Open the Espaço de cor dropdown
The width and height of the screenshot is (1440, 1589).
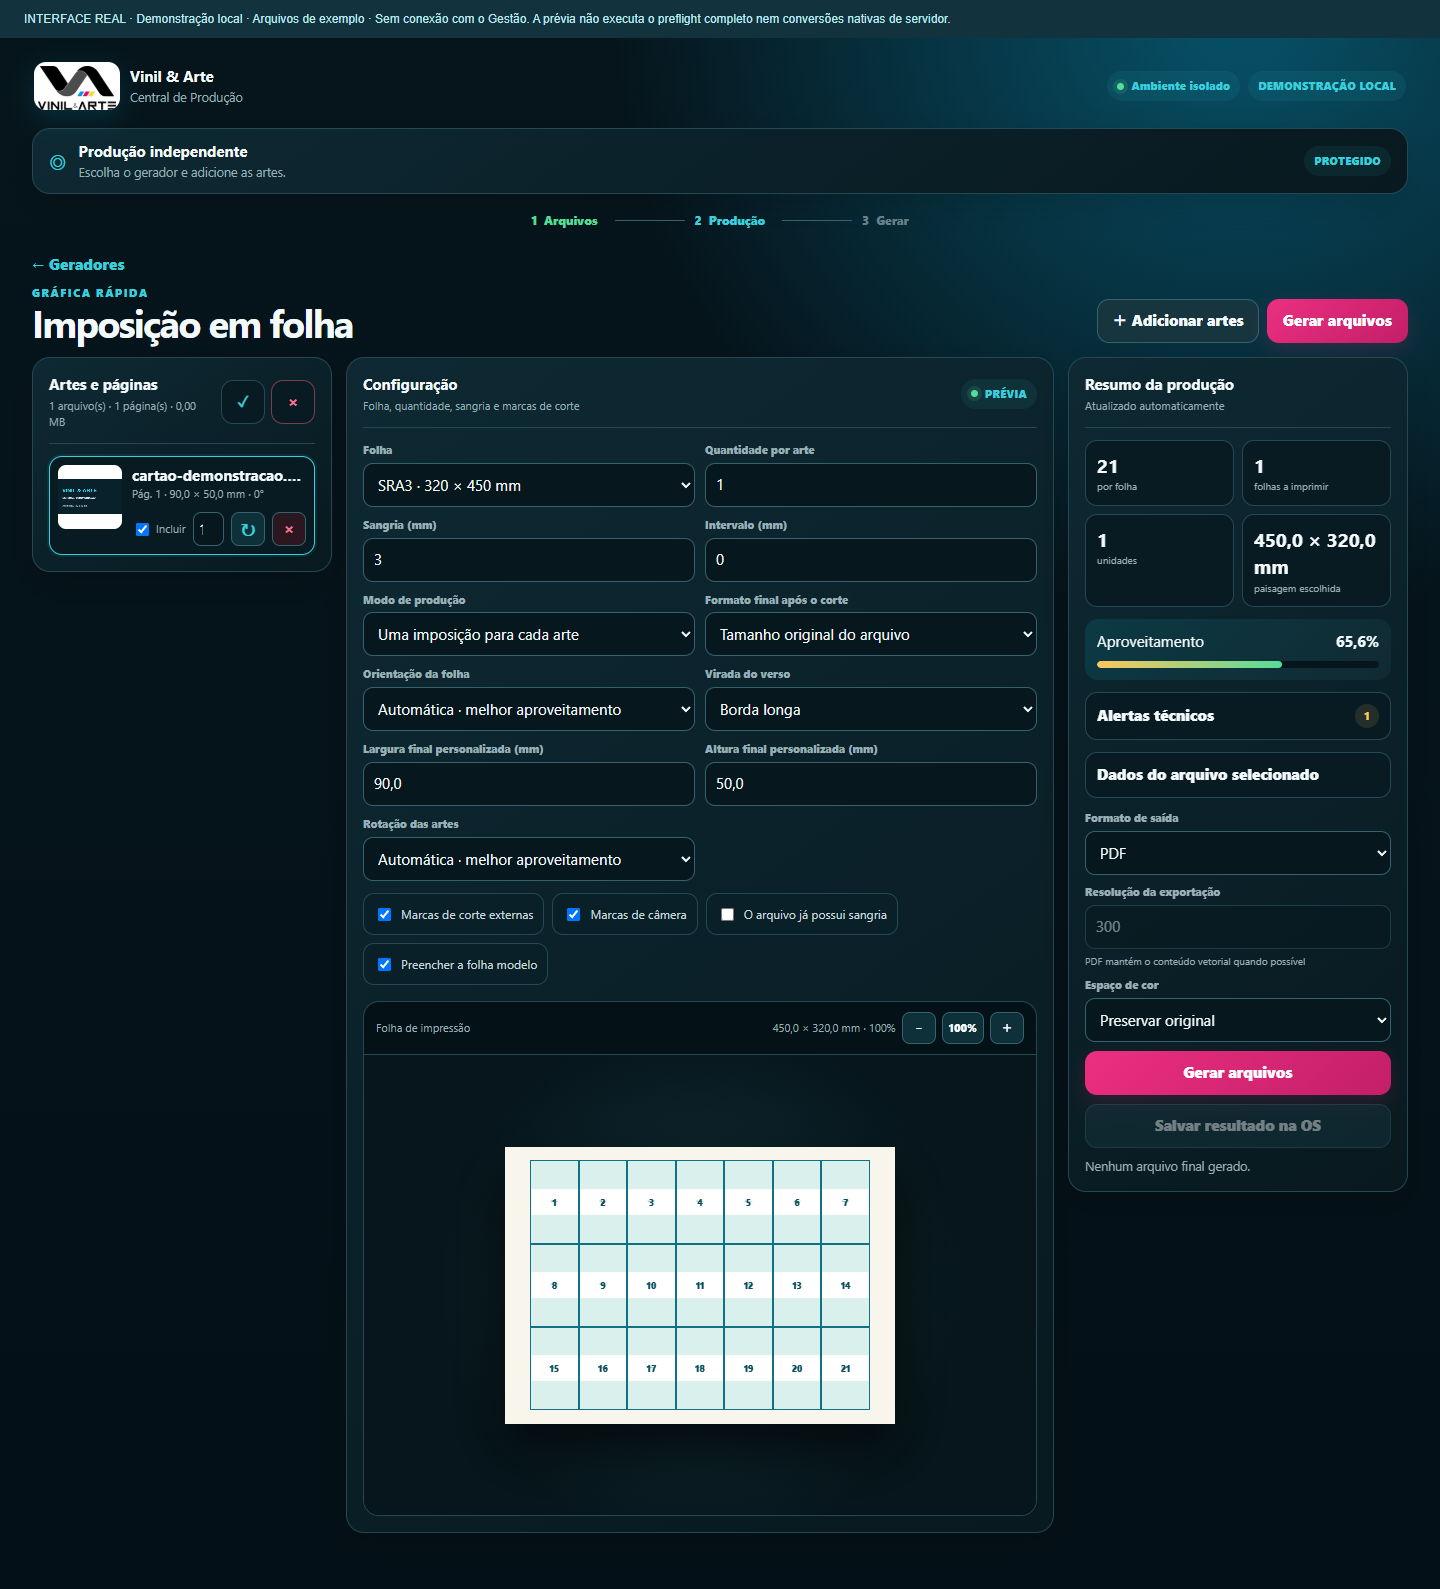(x=1238, y=1020)
